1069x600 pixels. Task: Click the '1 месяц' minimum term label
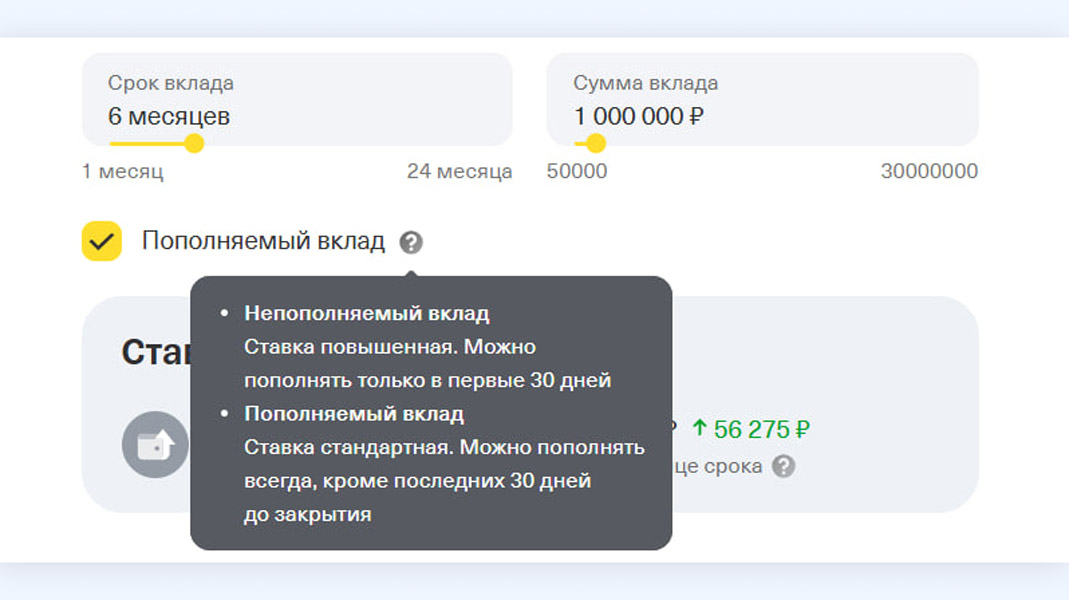click(x=122, y=171)
